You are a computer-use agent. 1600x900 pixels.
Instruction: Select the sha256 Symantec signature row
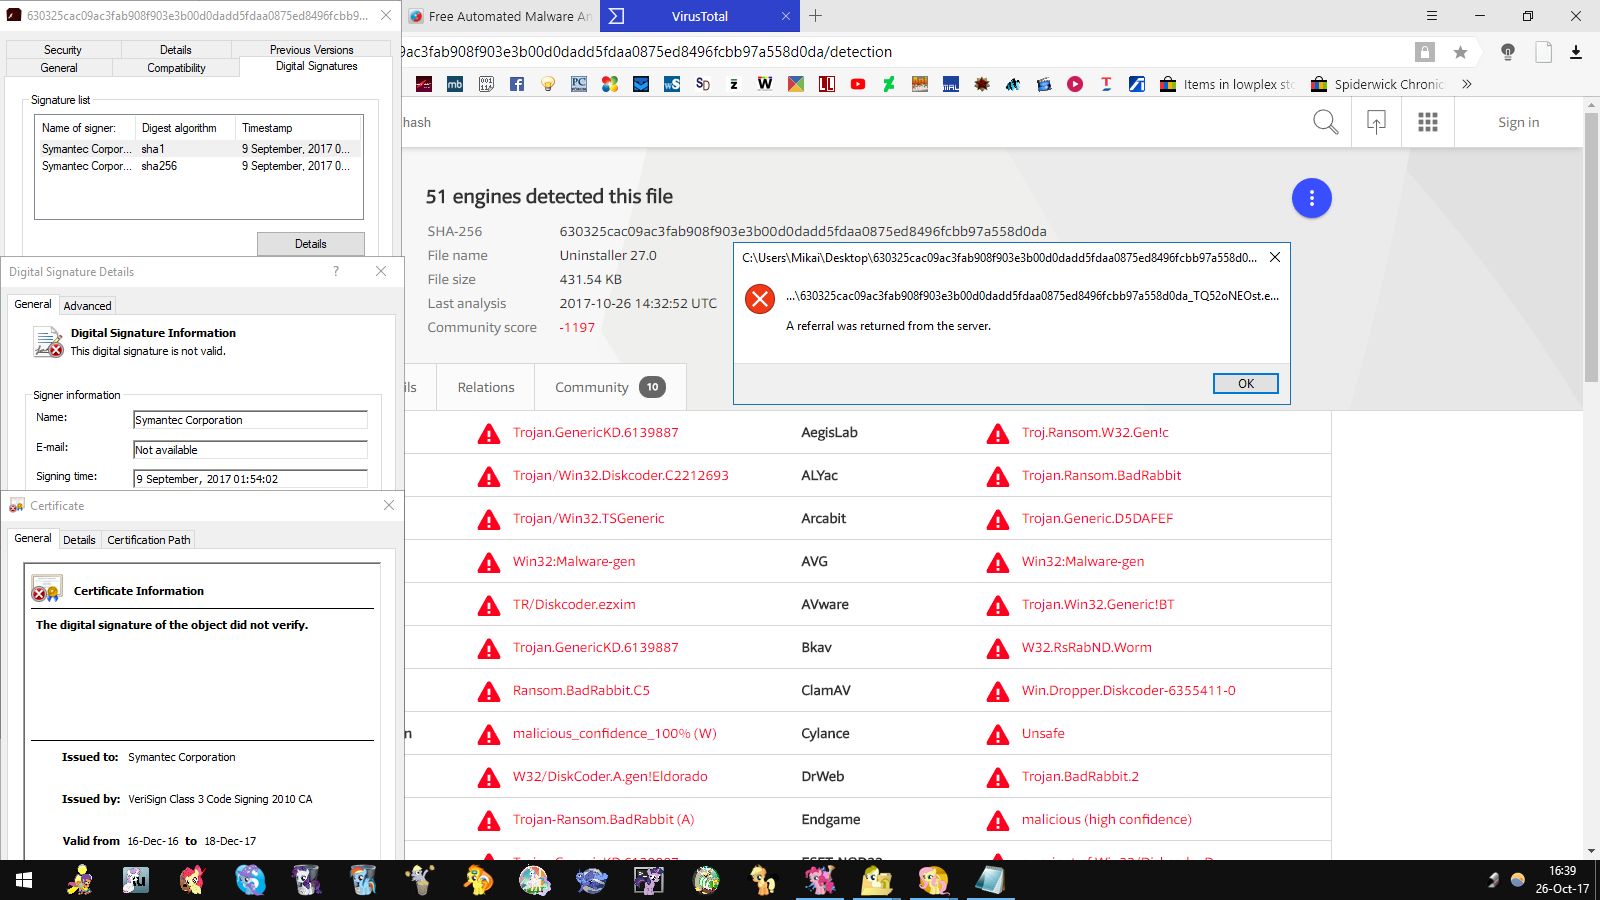pos(198,166)
